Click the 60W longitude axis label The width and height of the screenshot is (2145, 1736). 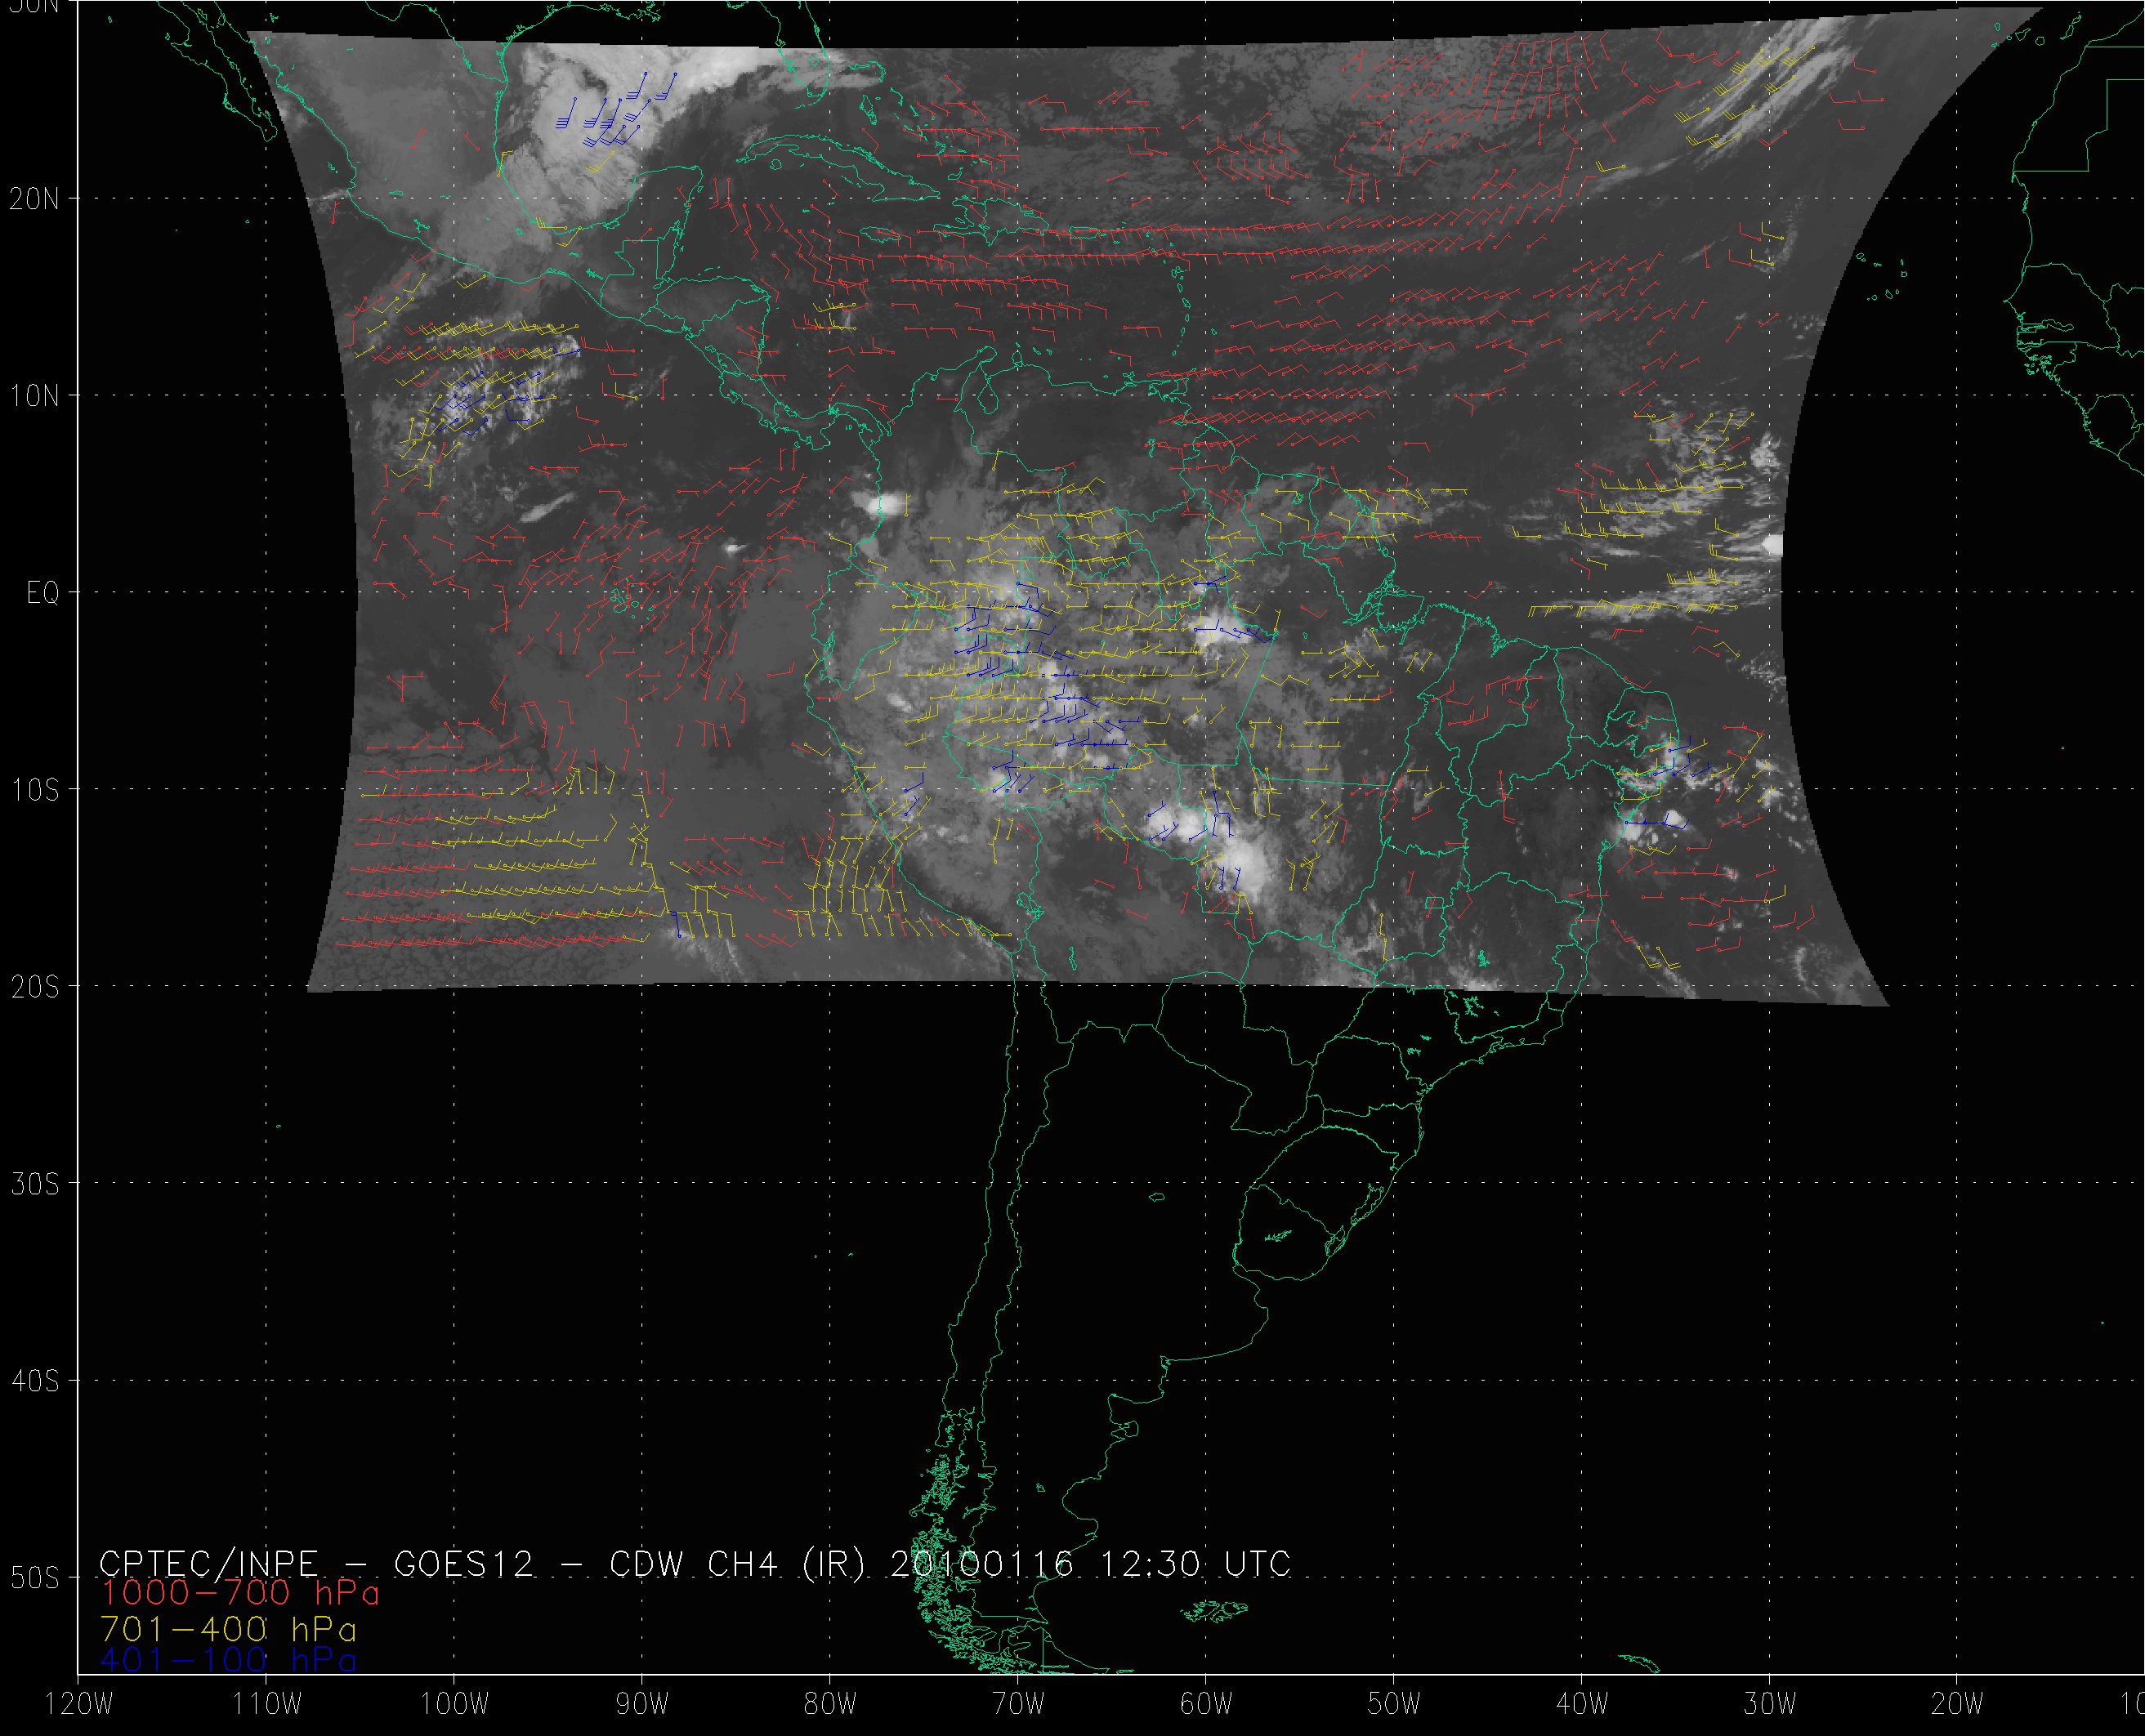pos(1206,1705)
